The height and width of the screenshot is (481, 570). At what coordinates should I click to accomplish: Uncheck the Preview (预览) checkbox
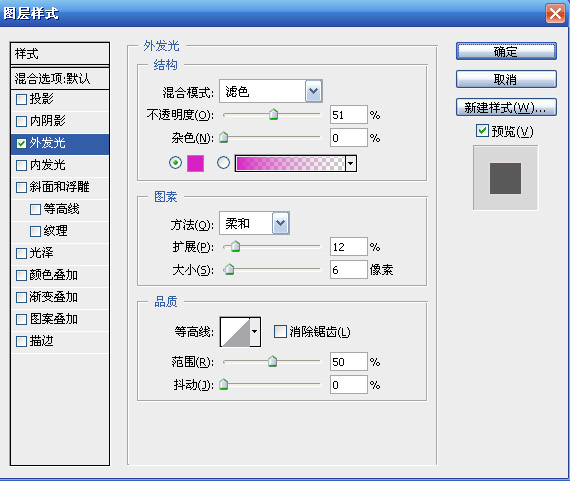point(482,131)
